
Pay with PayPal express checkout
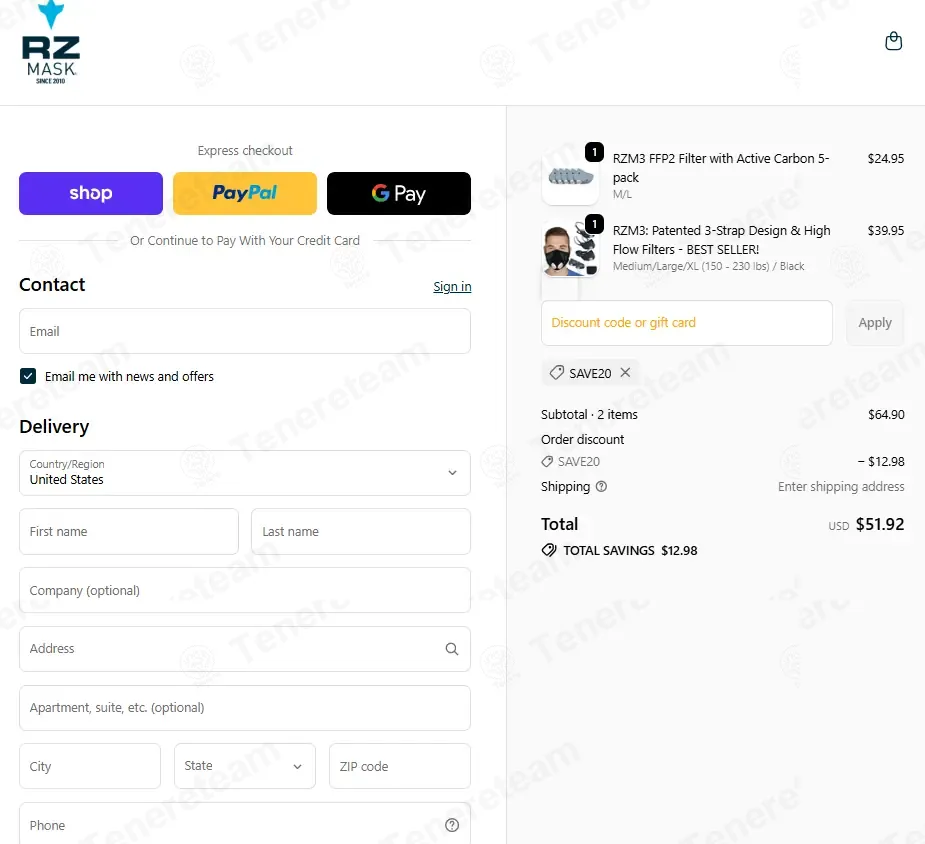pyautogui.click(x=245, y=193)
